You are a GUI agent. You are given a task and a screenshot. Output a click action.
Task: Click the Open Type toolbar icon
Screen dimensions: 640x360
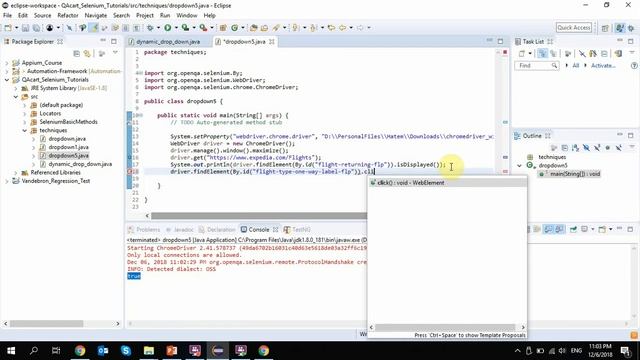point(253,28)
